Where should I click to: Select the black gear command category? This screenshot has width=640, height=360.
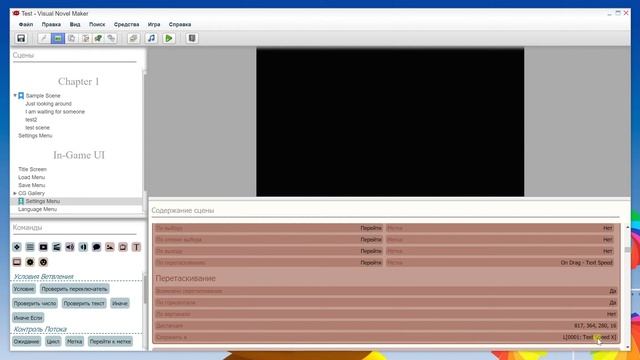30,262
